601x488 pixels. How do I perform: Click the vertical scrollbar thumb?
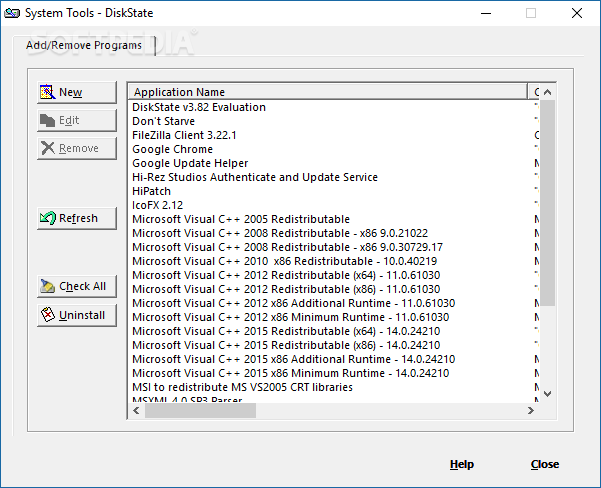(x=548, y=203)
